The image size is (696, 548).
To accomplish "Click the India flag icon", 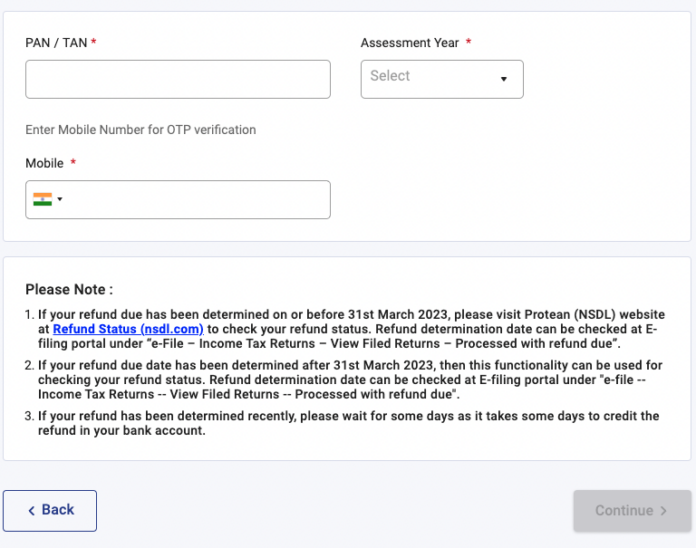I will pos(43,199).
